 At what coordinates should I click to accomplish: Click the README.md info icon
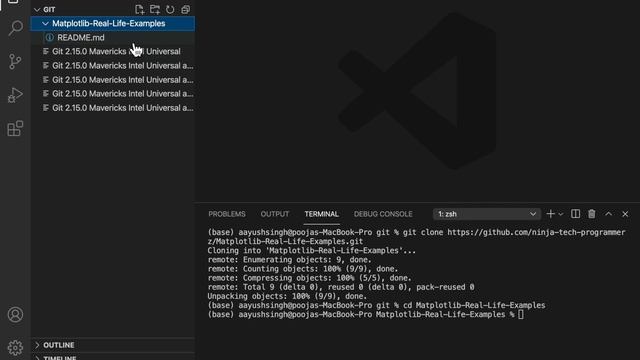(49, 38)
